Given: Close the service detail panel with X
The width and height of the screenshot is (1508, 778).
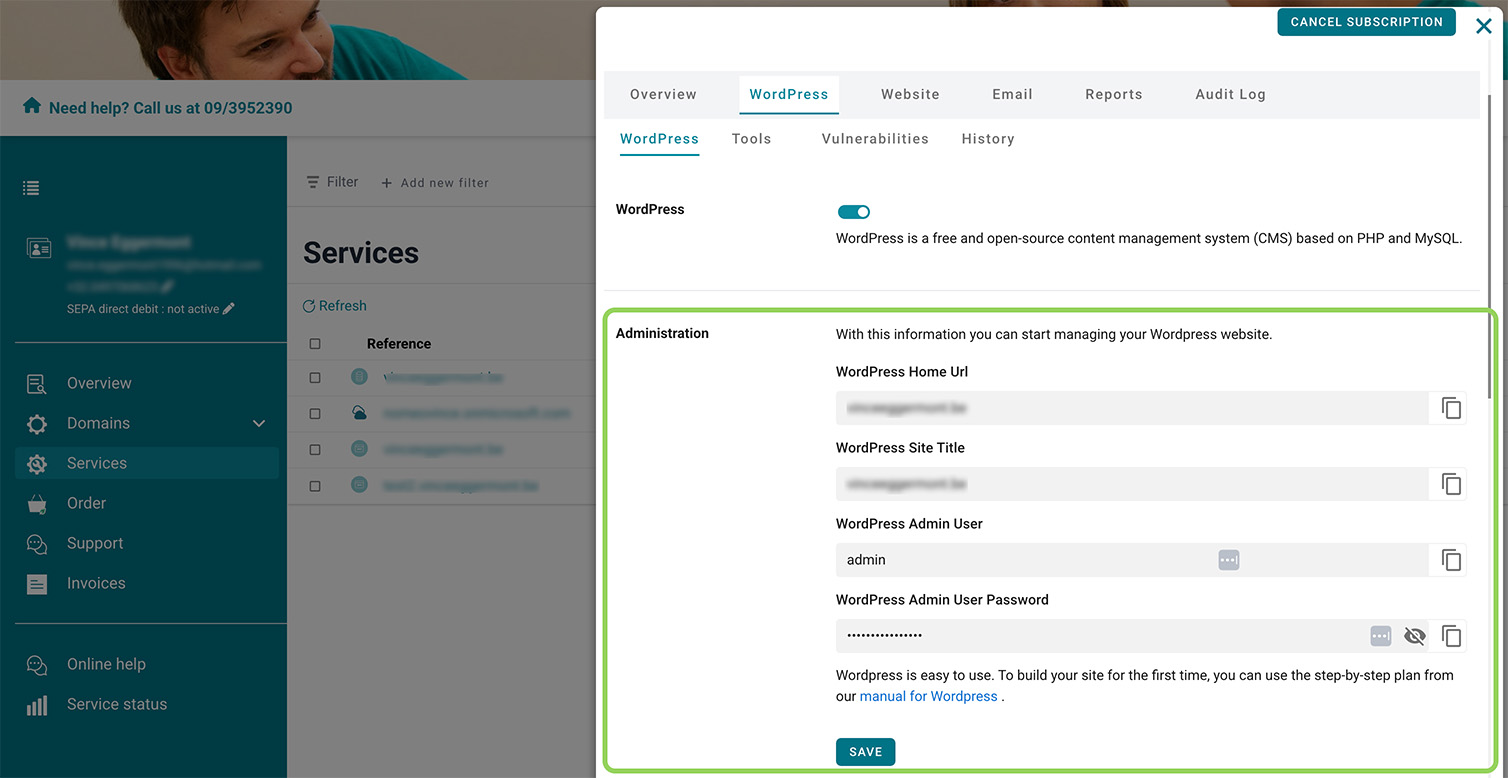Looking at the screenshot, I should pyautogui.click(x=1484, y=26).
